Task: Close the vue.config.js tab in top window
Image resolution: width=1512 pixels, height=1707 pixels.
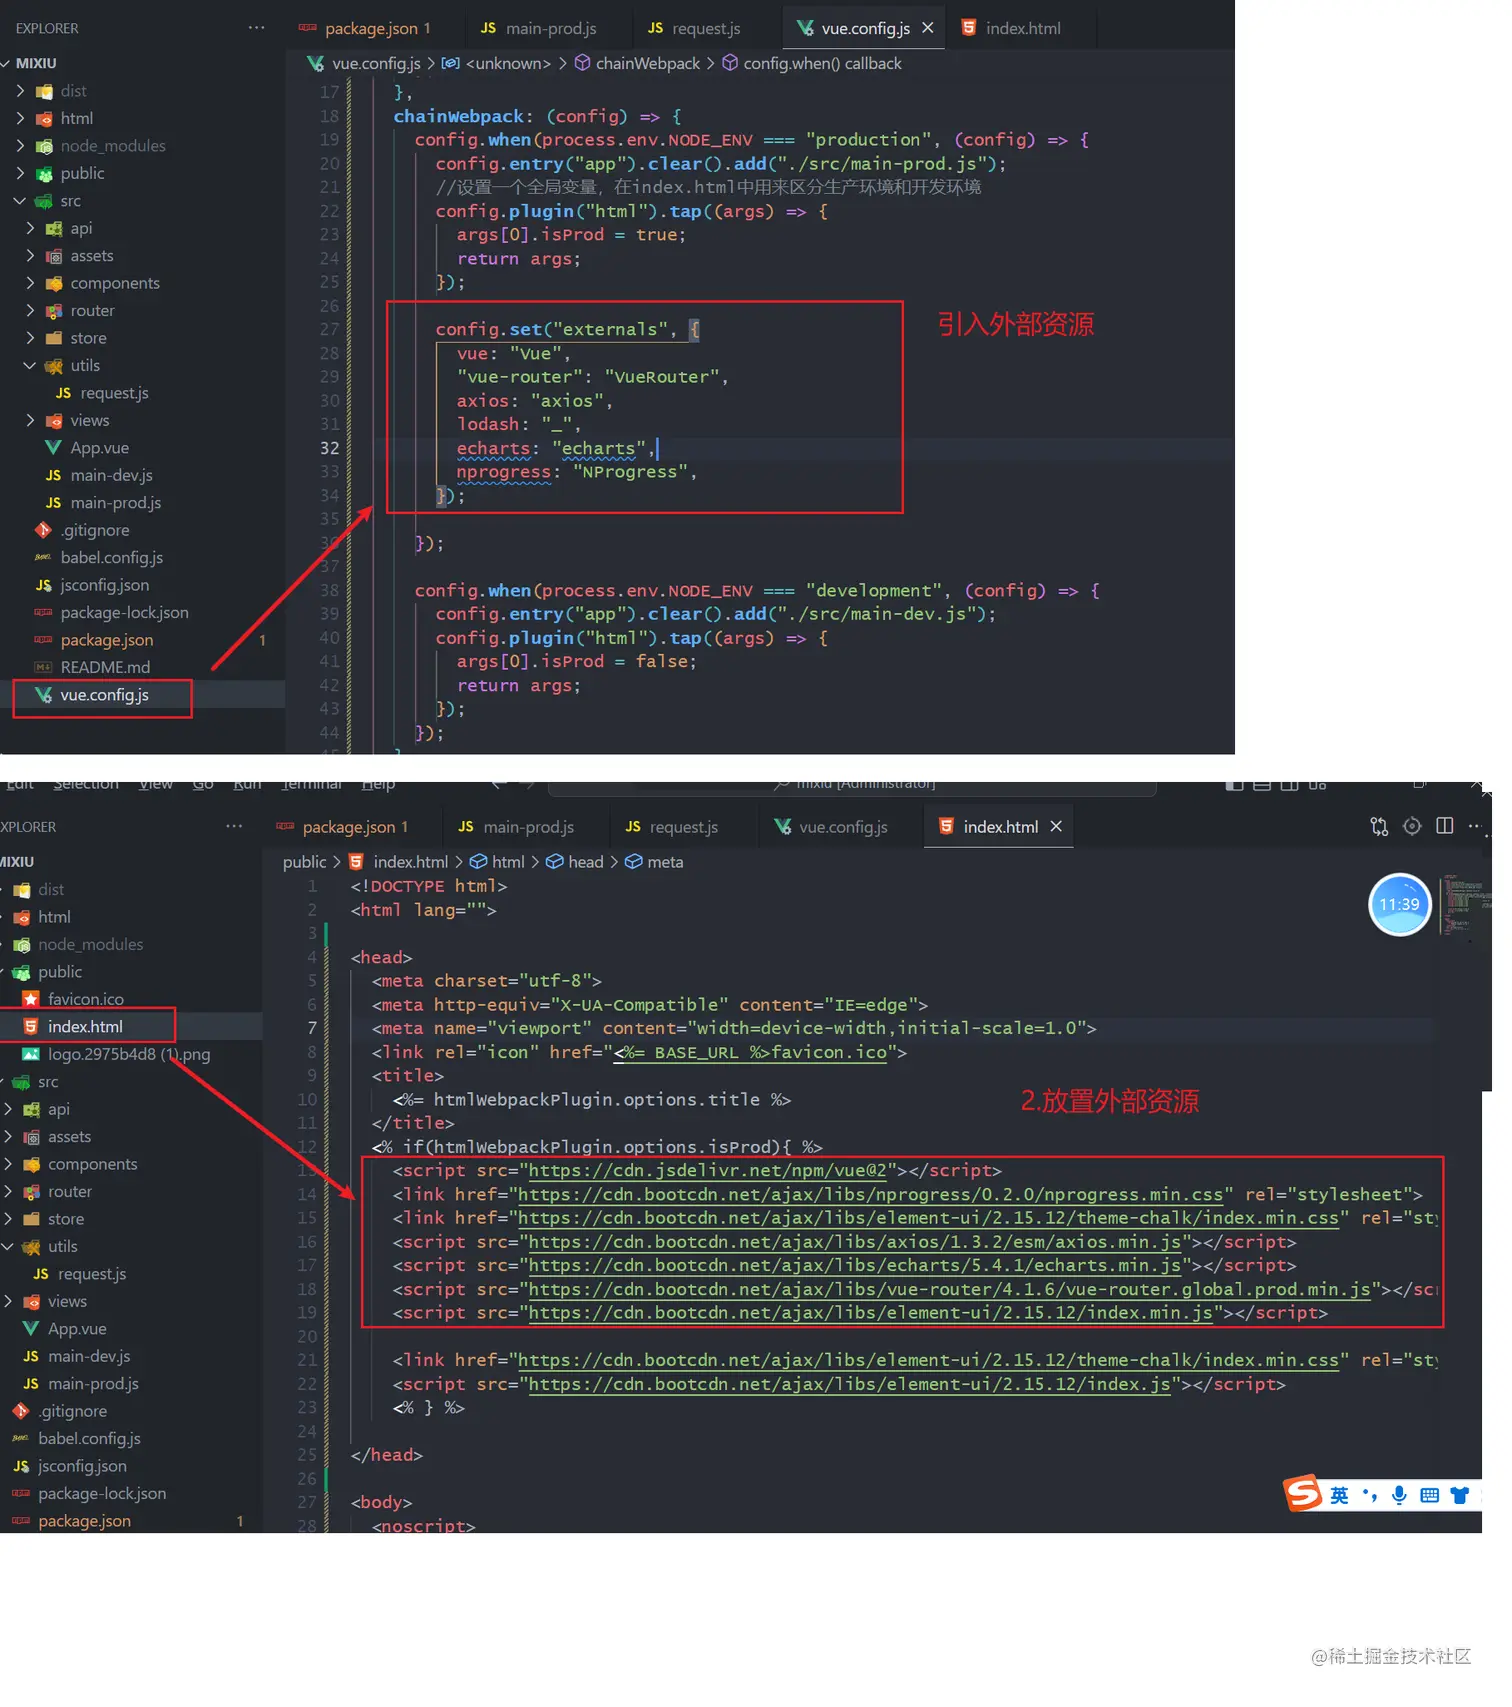Action: 928,28
